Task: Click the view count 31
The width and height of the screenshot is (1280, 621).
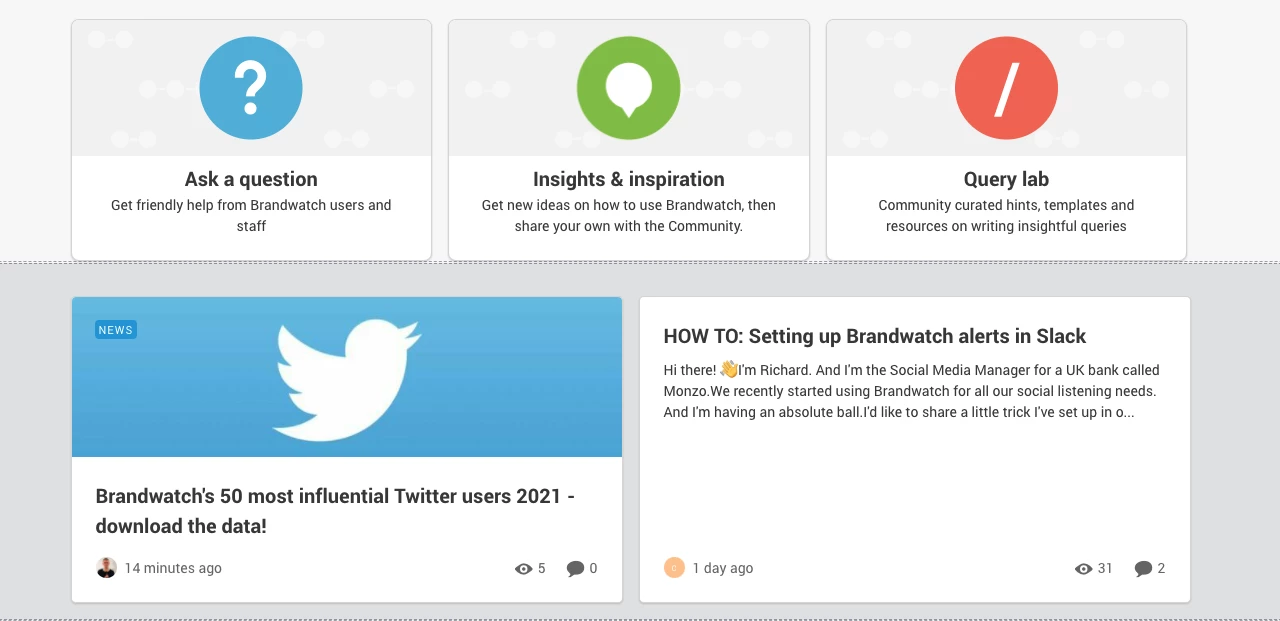Action: point(1105,568)
